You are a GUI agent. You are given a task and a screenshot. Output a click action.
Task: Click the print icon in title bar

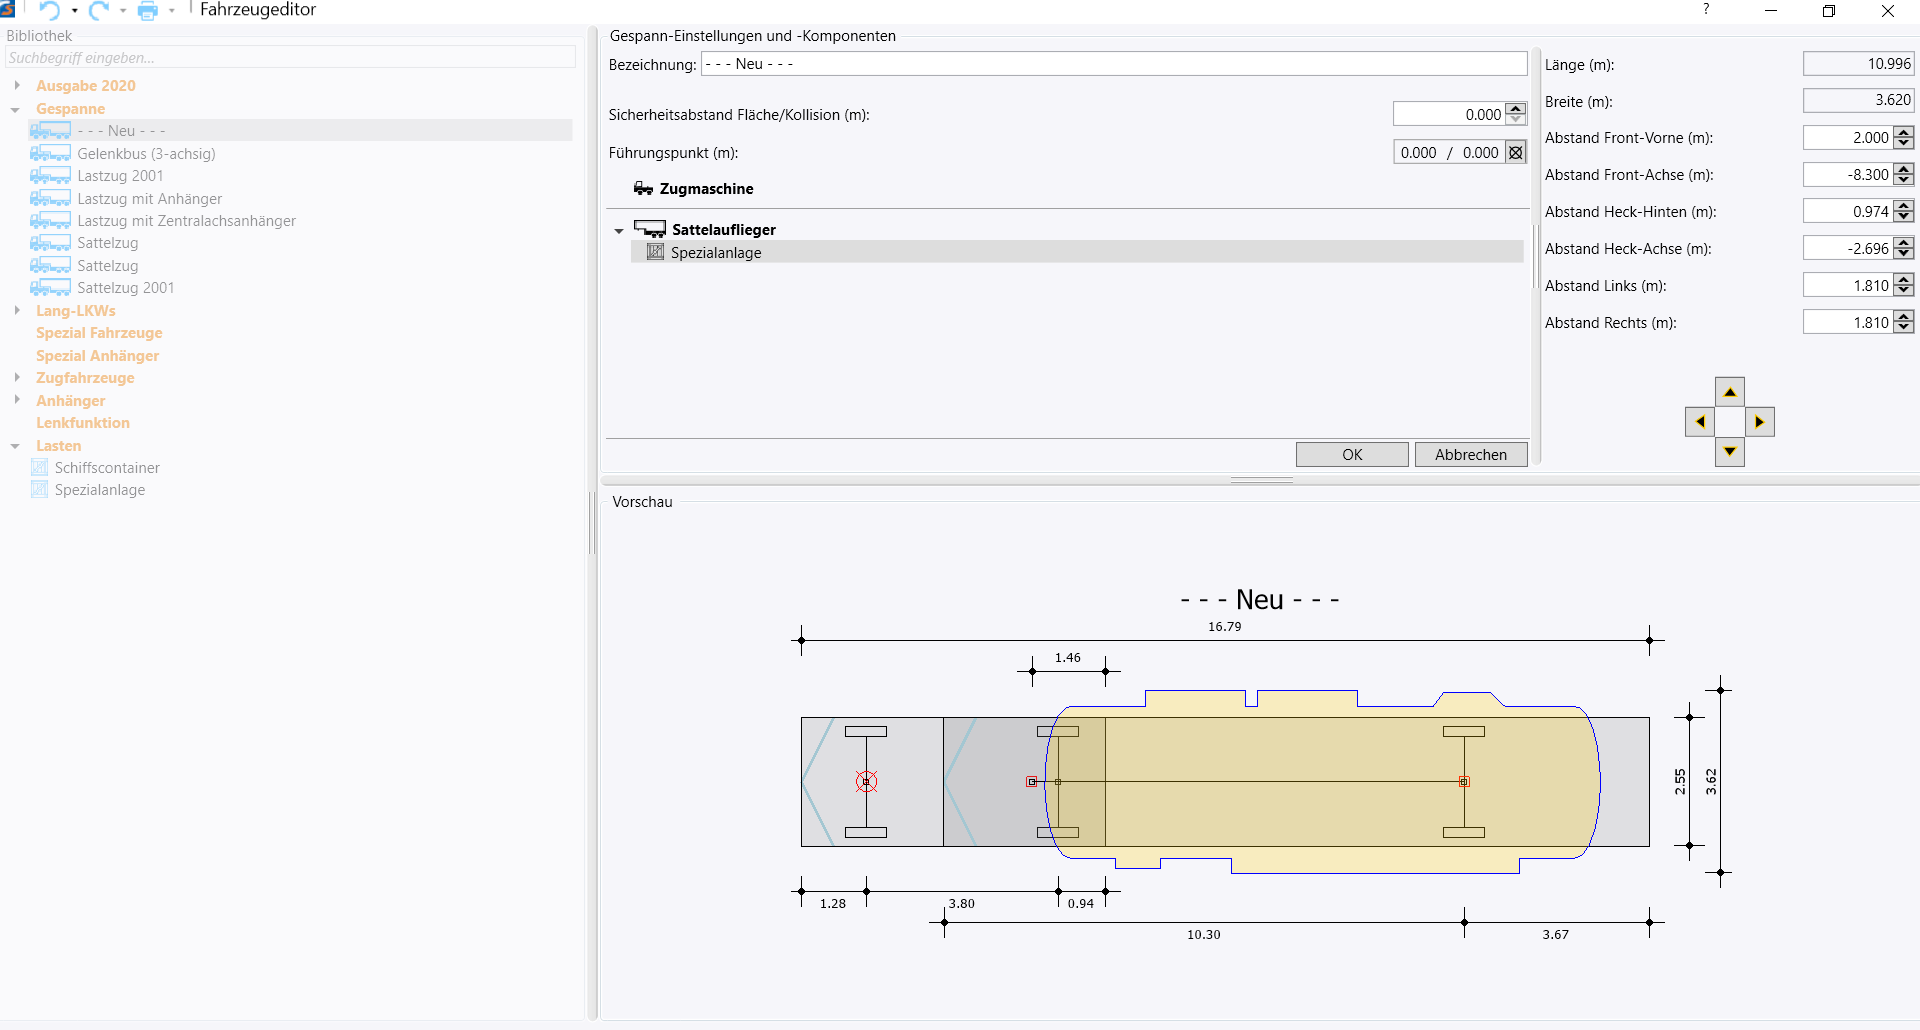148,11
